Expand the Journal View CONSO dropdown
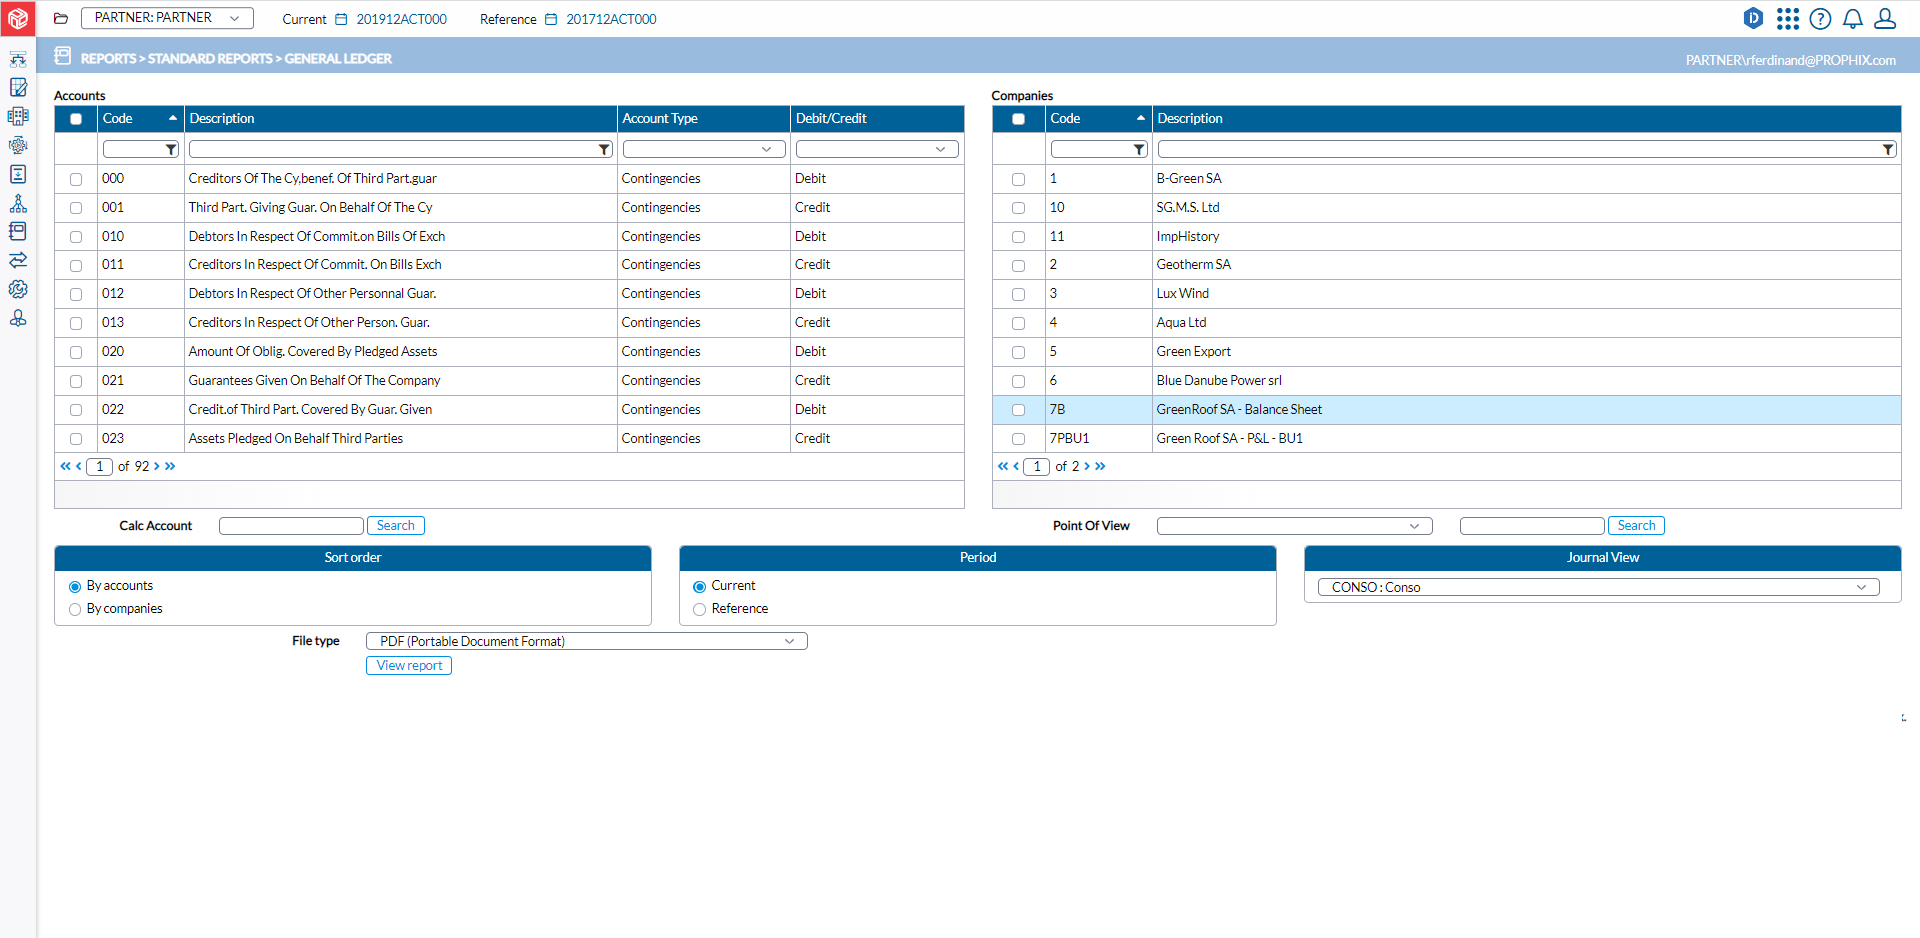1920x938 pixels. click(x=1598, y=587)
